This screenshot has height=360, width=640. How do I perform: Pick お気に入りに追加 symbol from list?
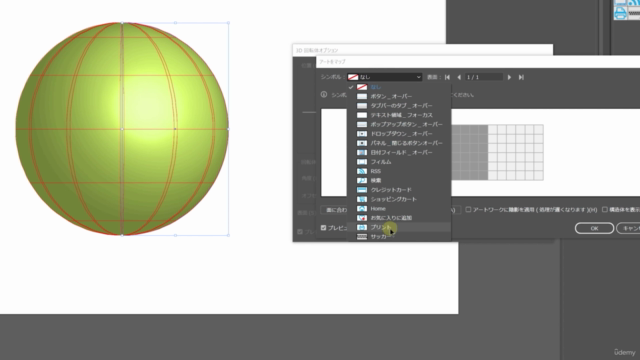[x=399, y=218]
